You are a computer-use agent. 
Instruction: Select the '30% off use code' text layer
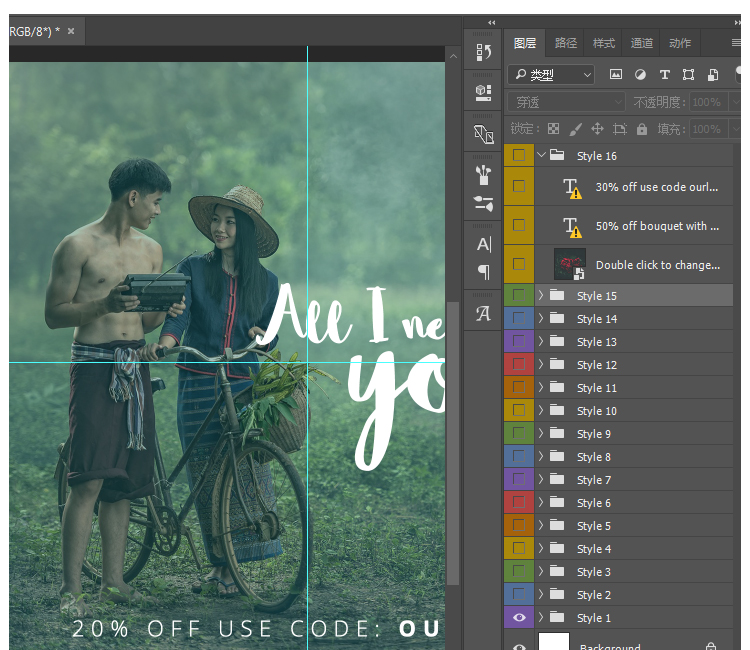(x=656, y=187)
